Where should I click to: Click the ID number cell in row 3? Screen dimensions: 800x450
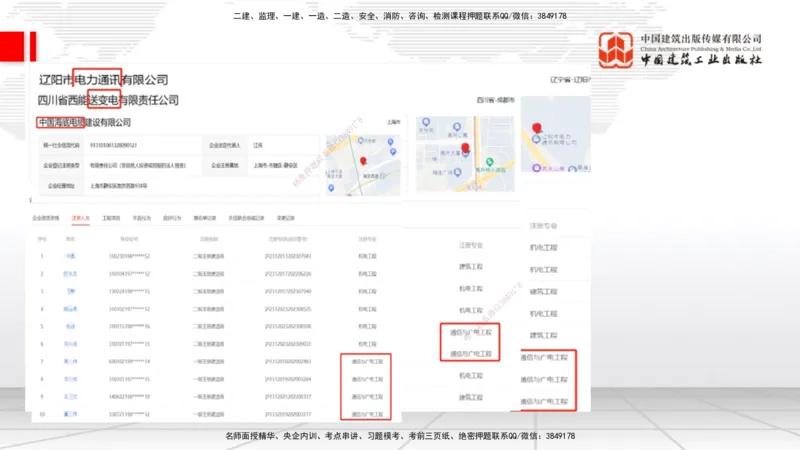click(129, 291)
